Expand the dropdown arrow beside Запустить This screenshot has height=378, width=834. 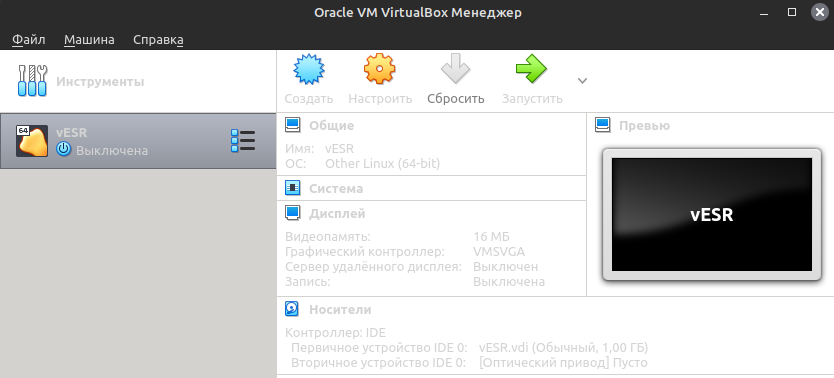pos(582,81)
